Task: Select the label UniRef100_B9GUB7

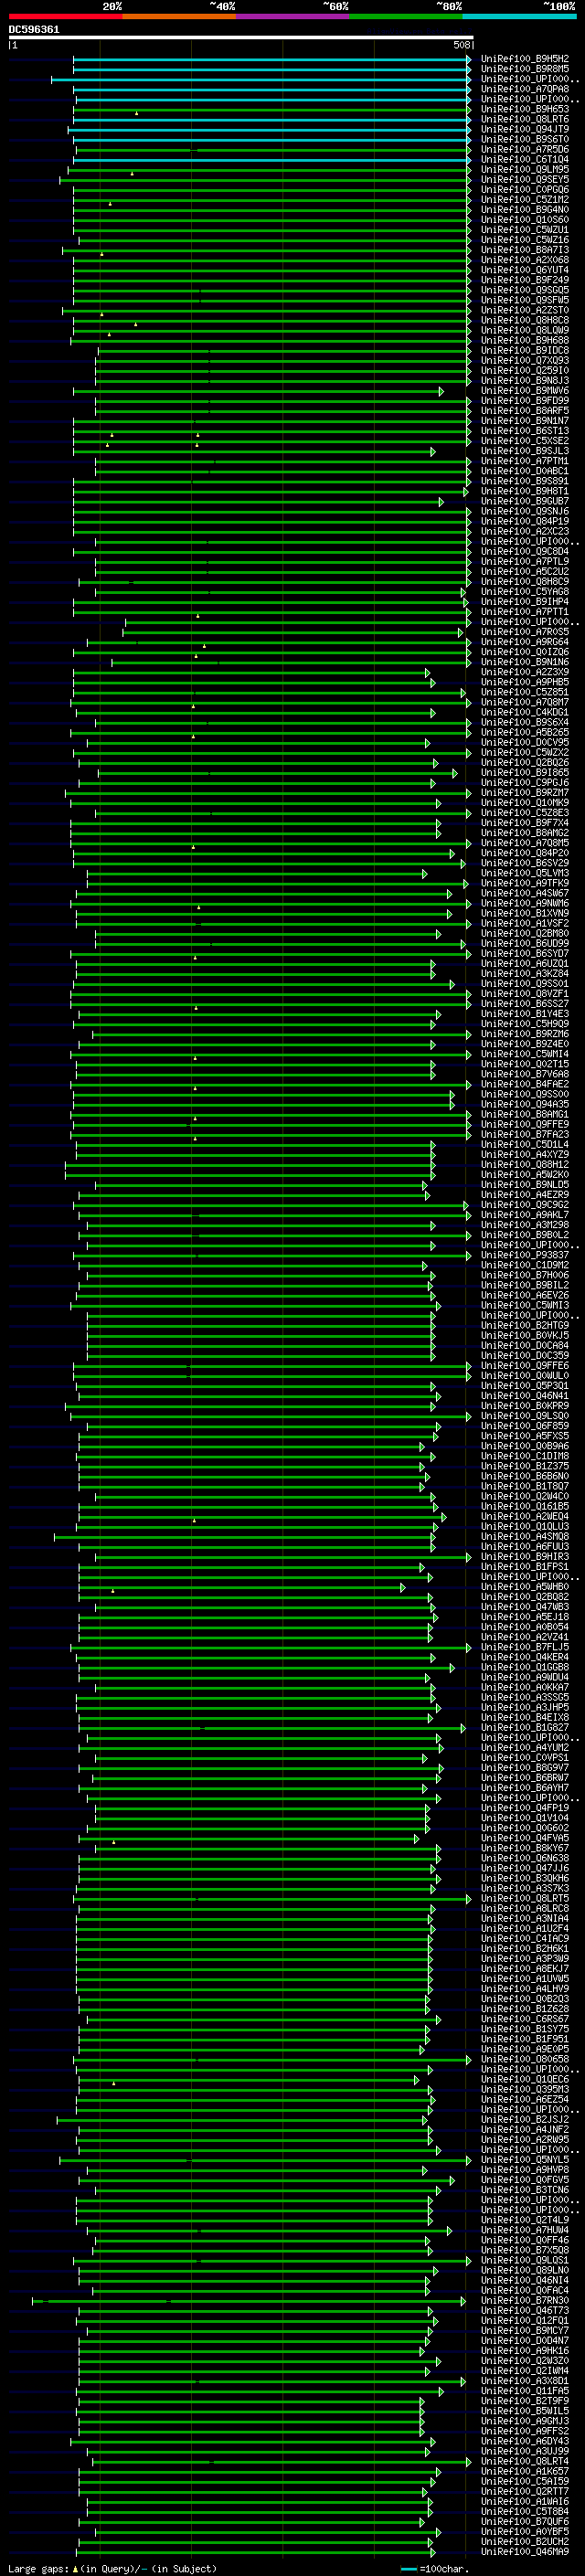Action: tap(525, 502)
